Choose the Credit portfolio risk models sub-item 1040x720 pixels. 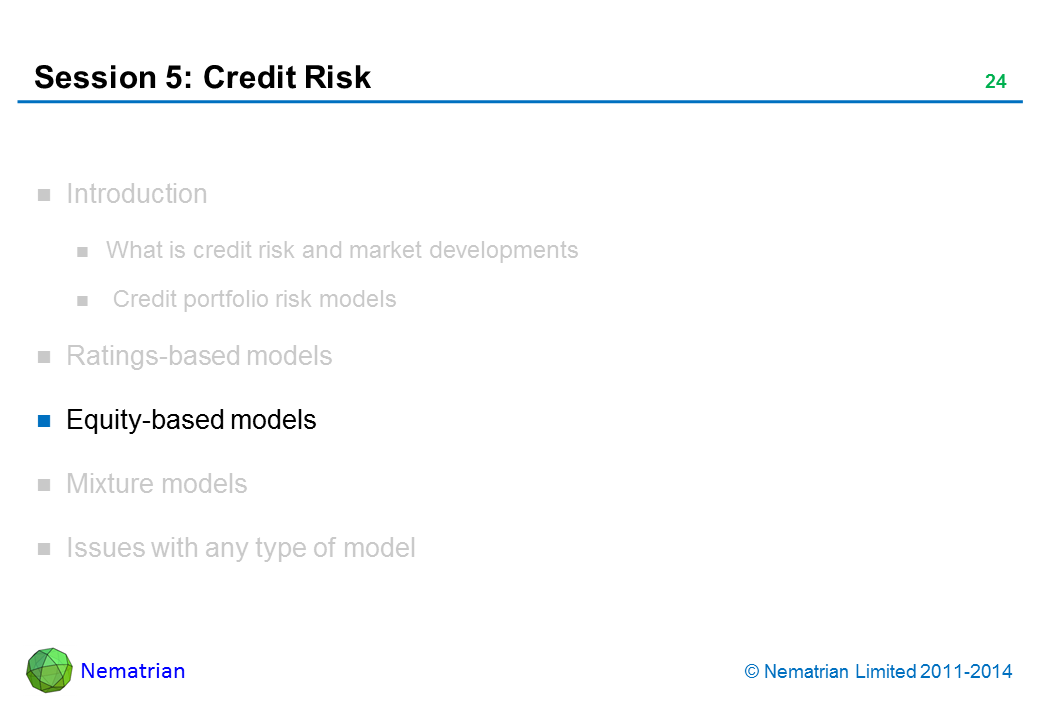pos(254,299)
